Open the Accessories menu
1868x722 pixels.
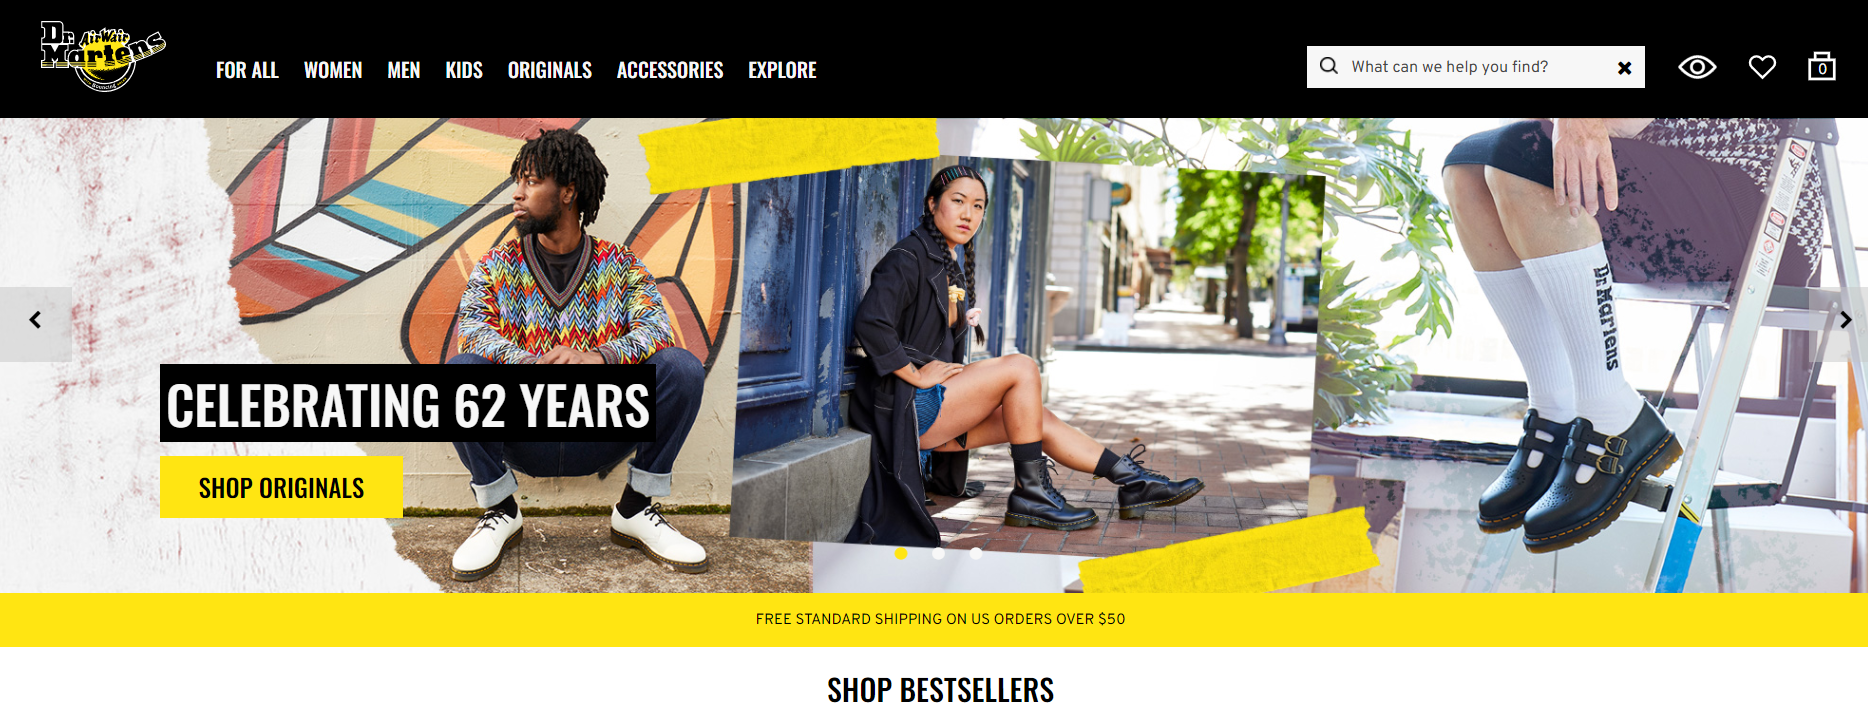[670, 70]
